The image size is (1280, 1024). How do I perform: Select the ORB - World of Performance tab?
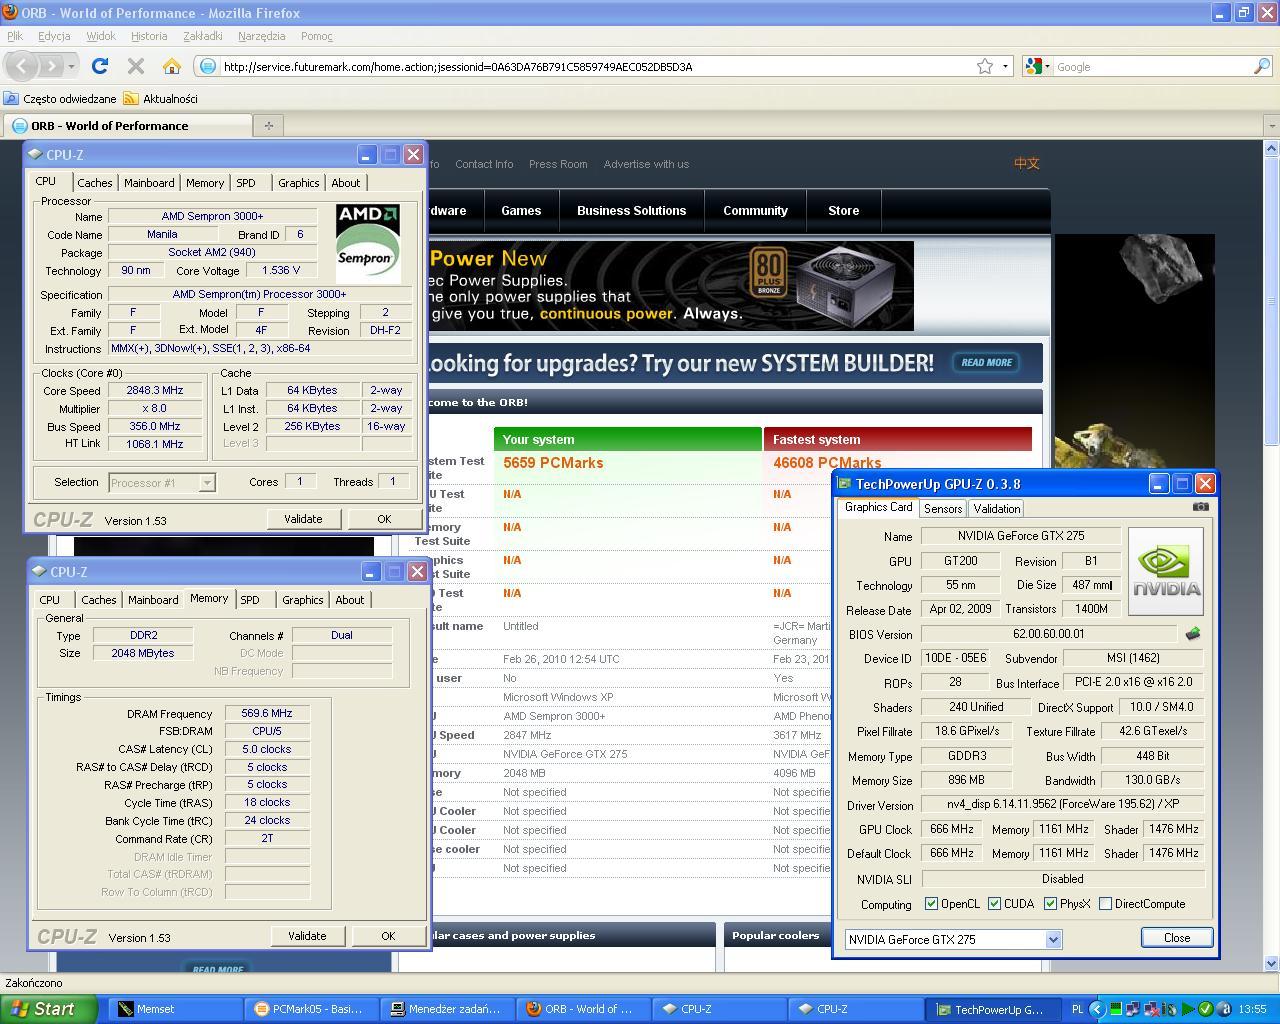tap(127, 125)
